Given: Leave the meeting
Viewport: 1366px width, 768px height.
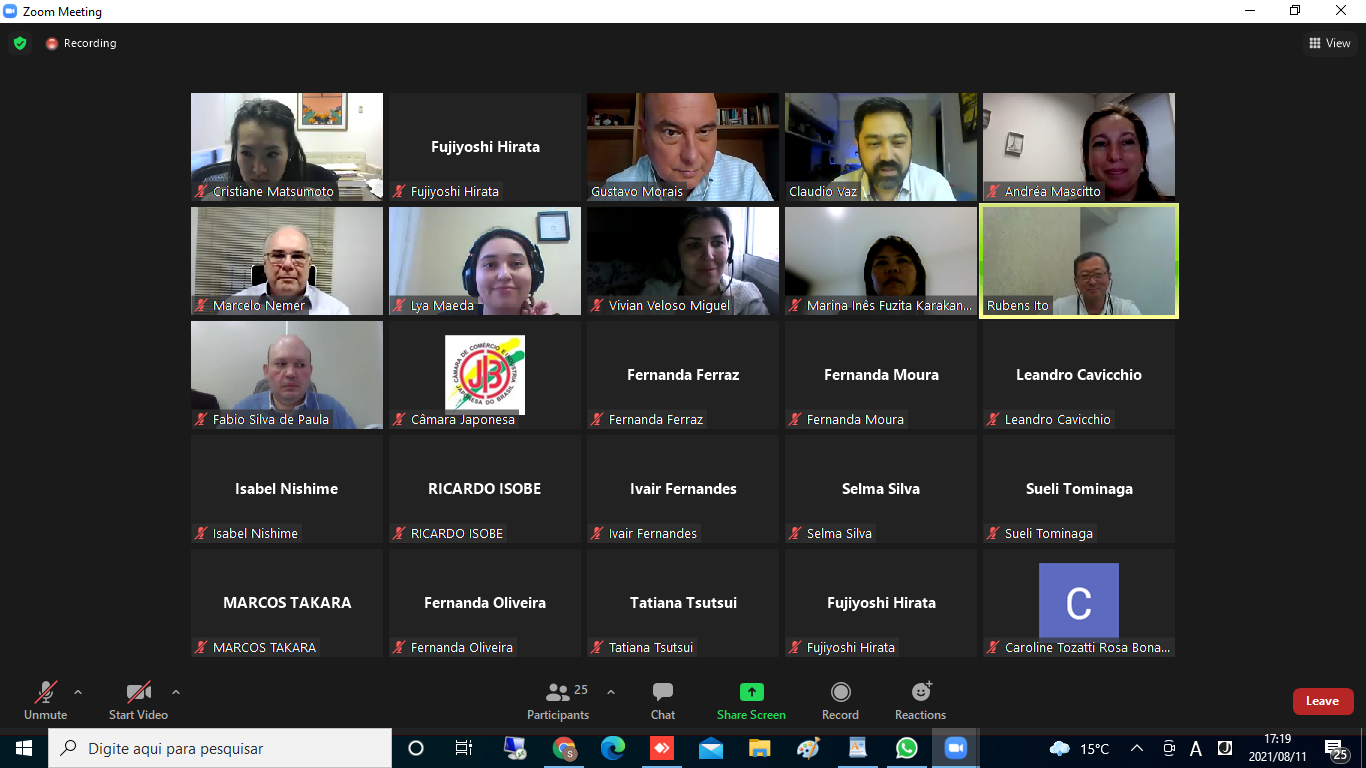Looking at the screenshot, I should [1322, 701].
